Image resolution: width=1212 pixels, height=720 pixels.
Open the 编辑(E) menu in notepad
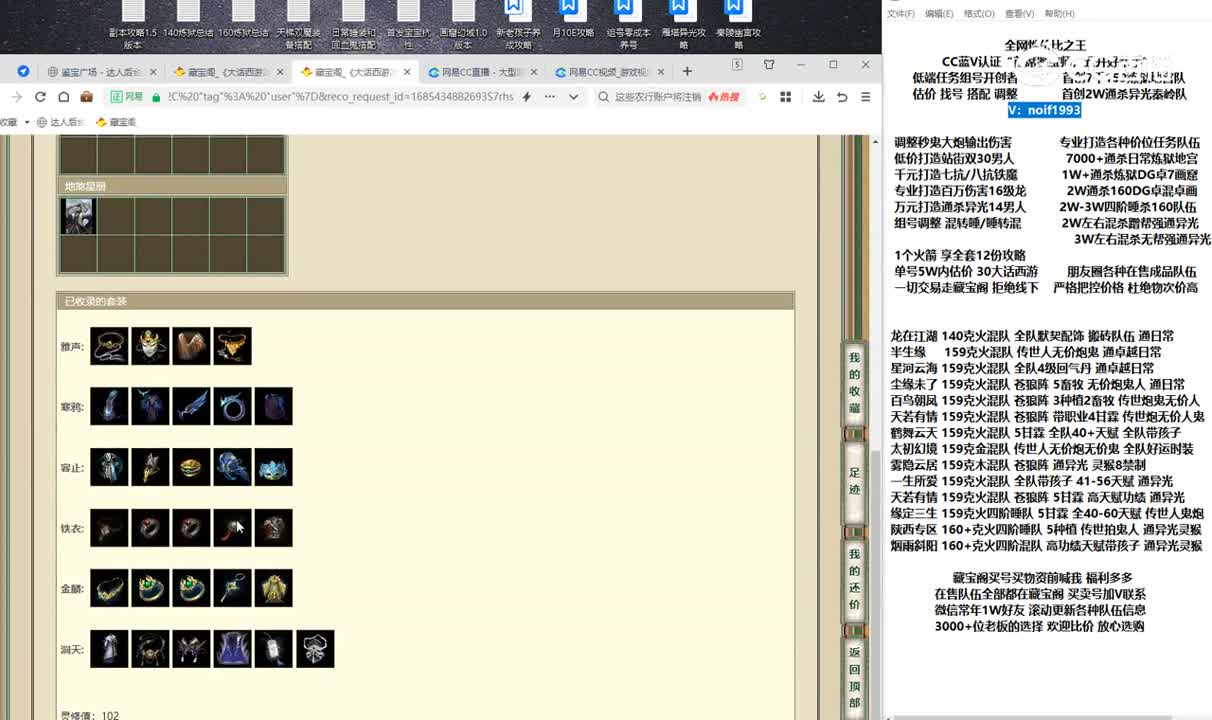[938, 14]
